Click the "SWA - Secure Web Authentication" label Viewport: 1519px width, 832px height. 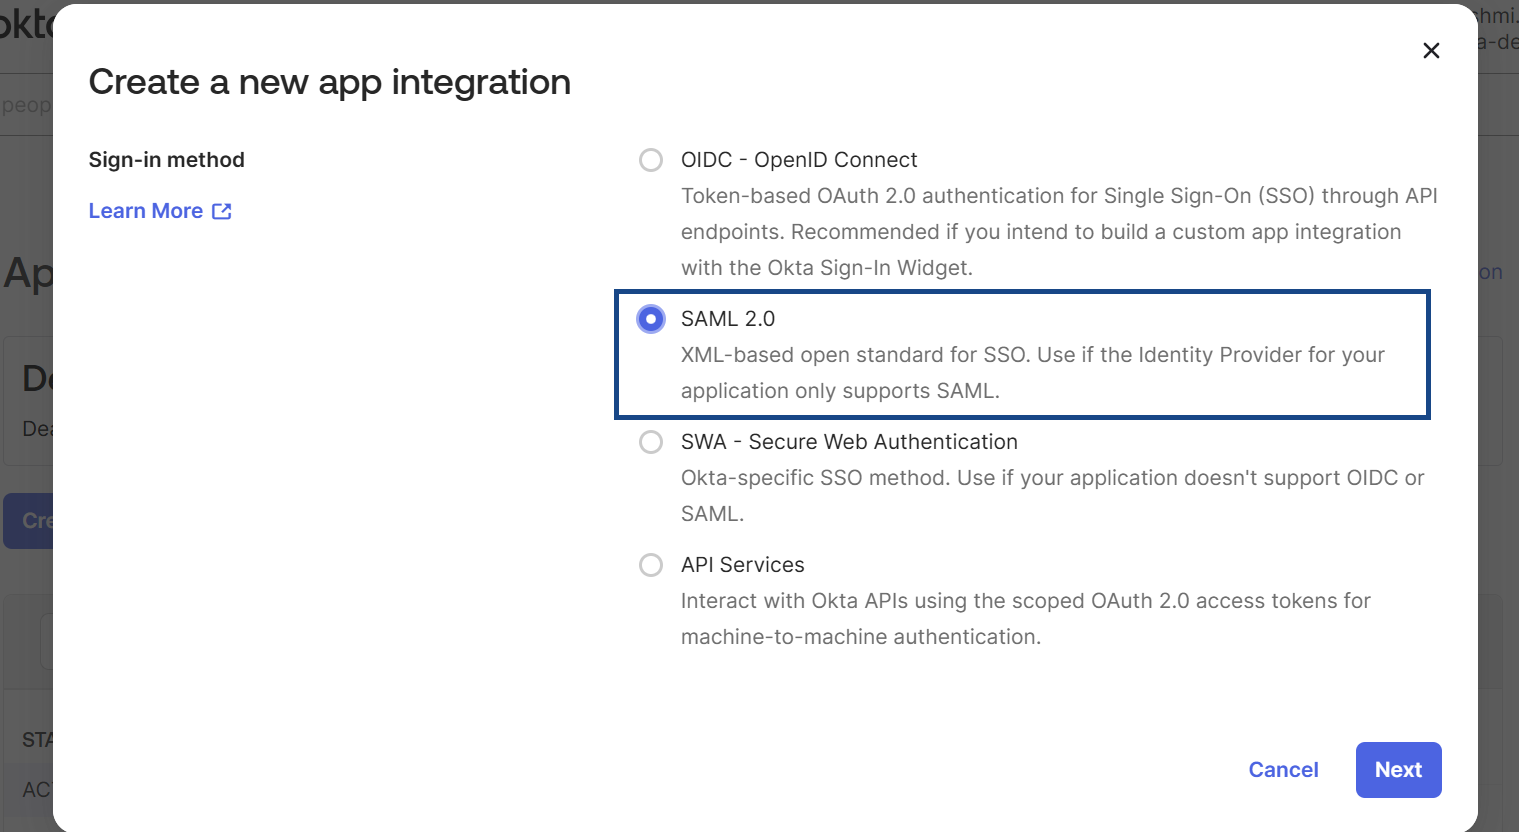[849, 442]
